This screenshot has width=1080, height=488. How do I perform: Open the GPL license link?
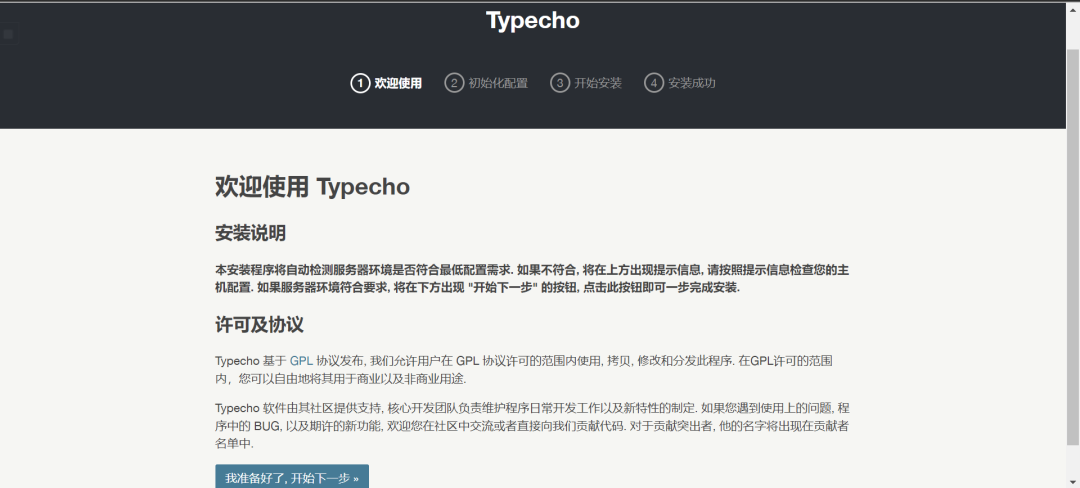point(301,361)
